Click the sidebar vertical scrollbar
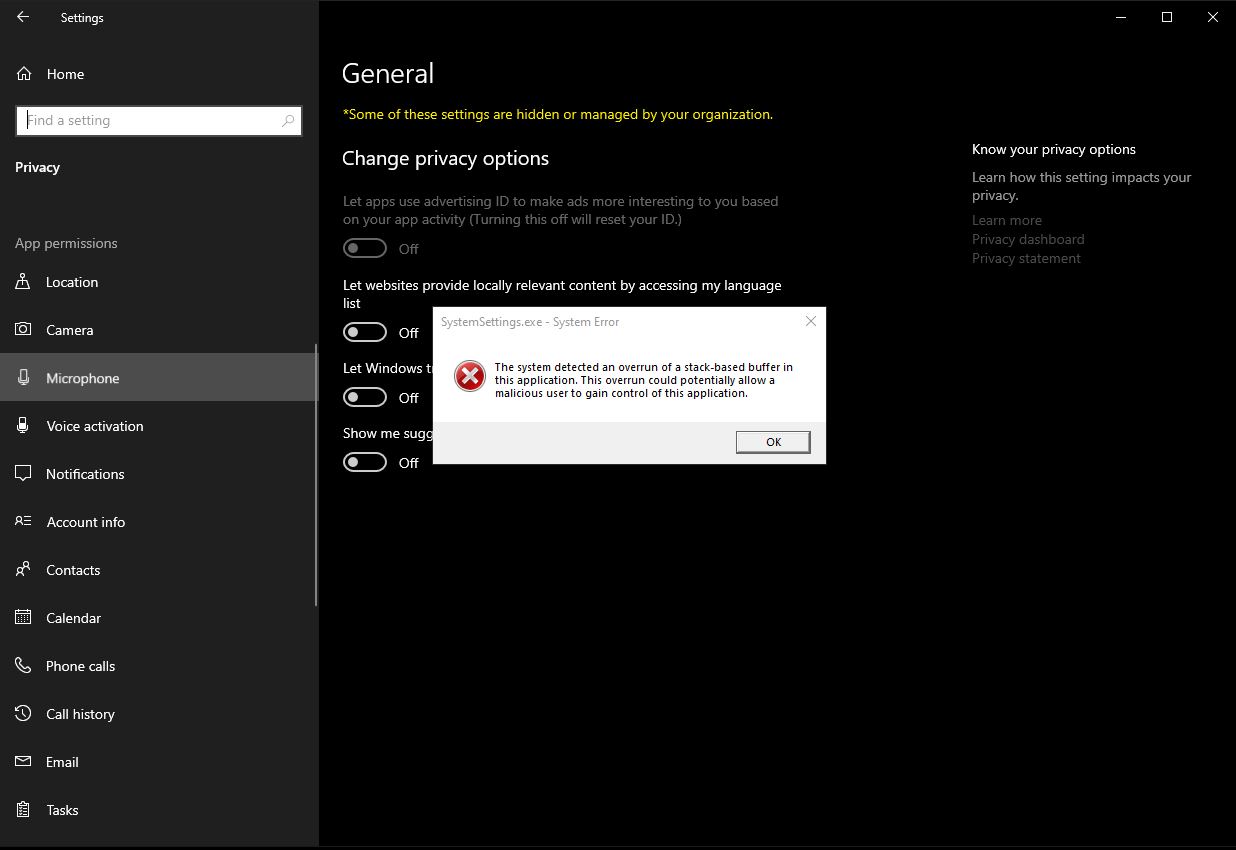Screen dimensions: 1236x850 coord(316,475)
